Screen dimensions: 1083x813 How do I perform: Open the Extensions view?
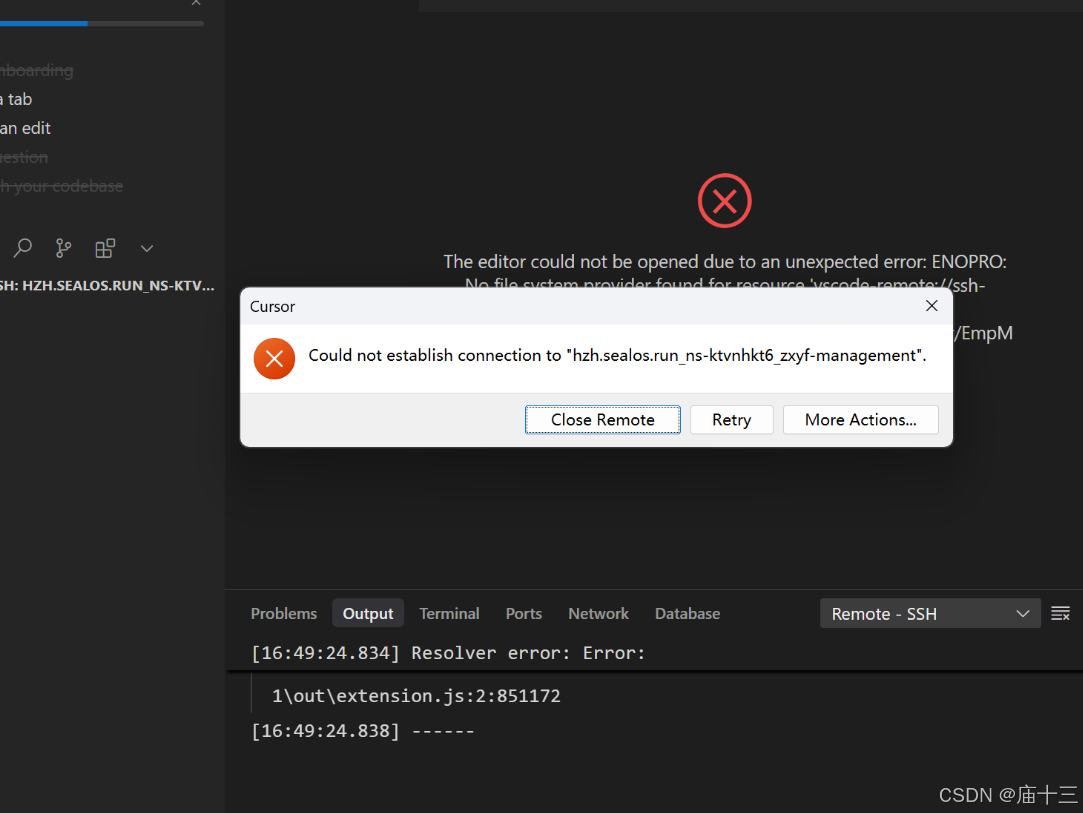(x=105, y=248)
